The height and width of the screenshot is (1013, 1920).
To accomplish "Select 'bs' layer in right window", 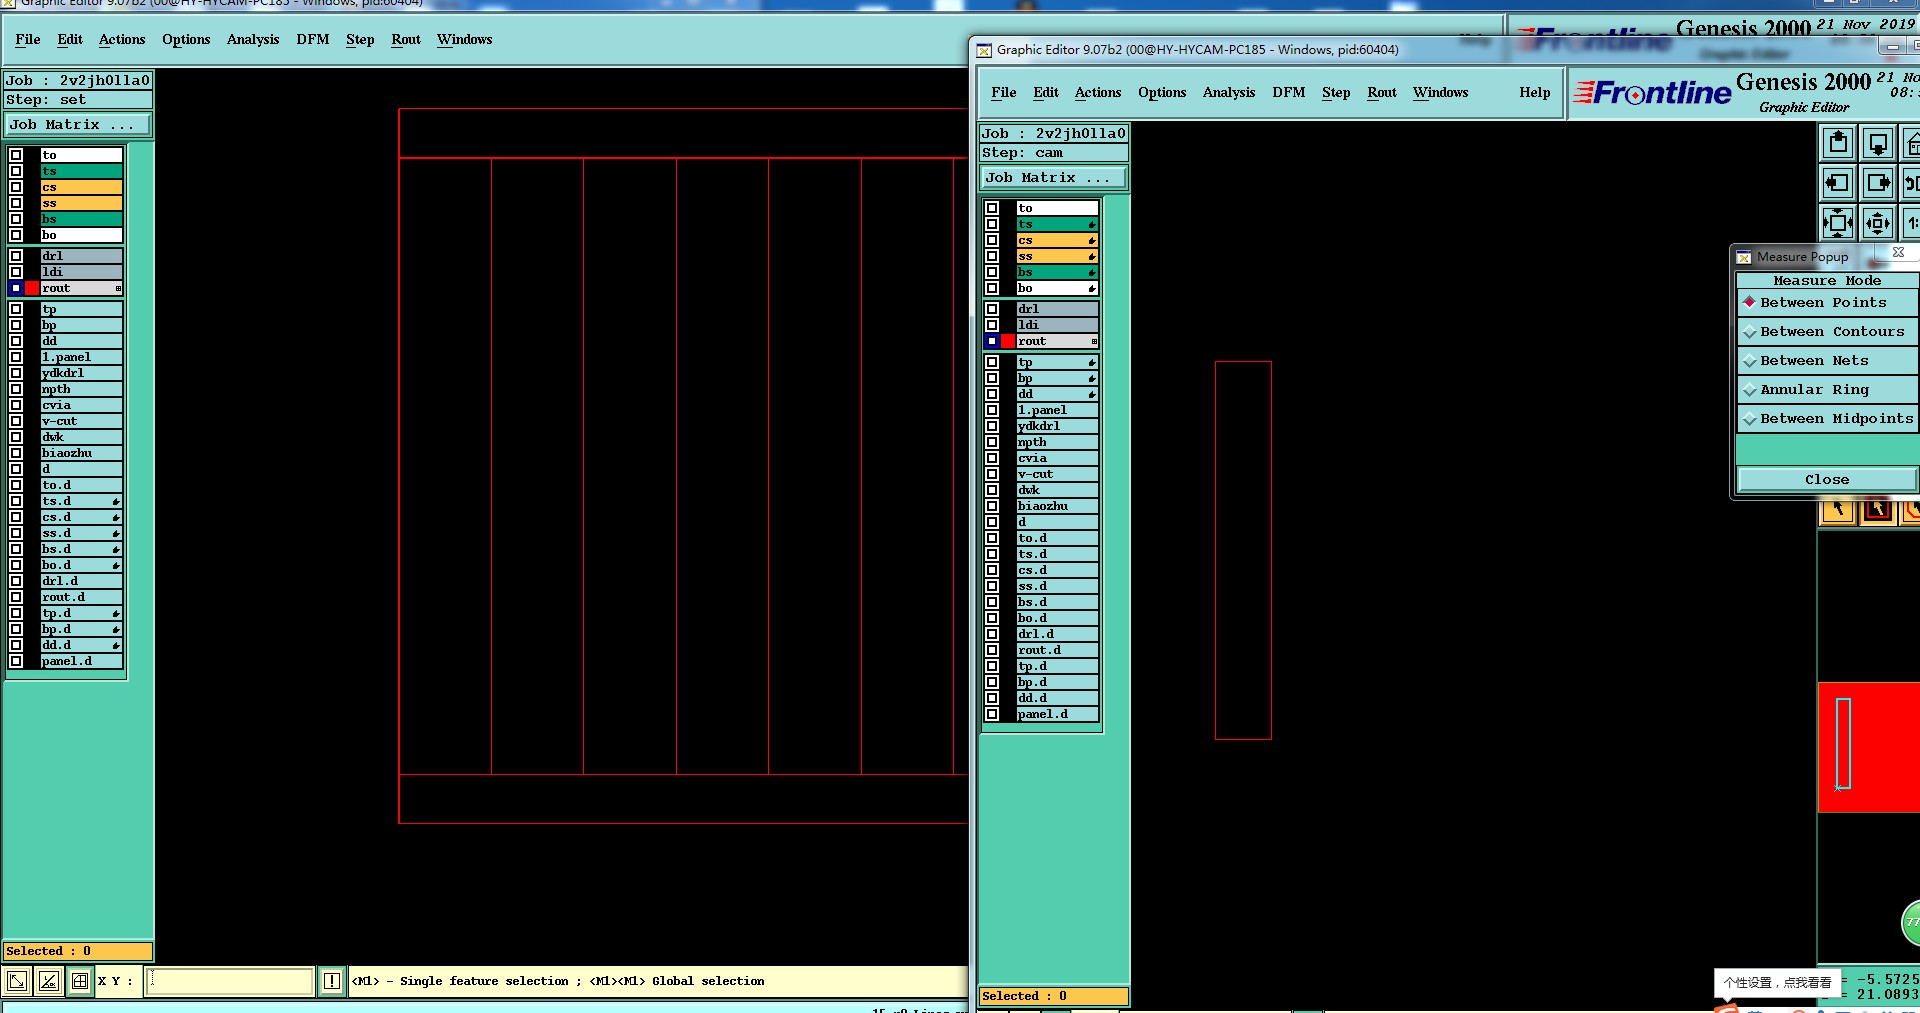I will [x=1057, y=272].
